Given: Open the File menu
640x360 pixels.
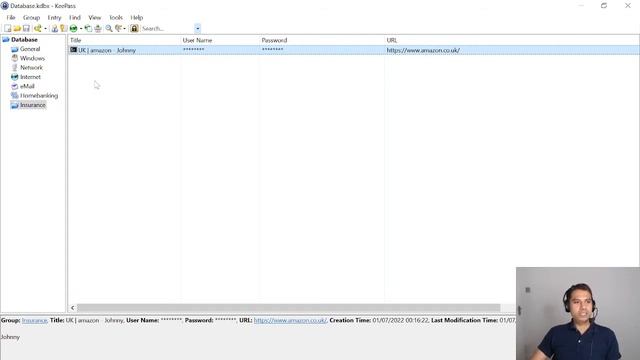Looking at the screenshot, I should tap(11, 18).
